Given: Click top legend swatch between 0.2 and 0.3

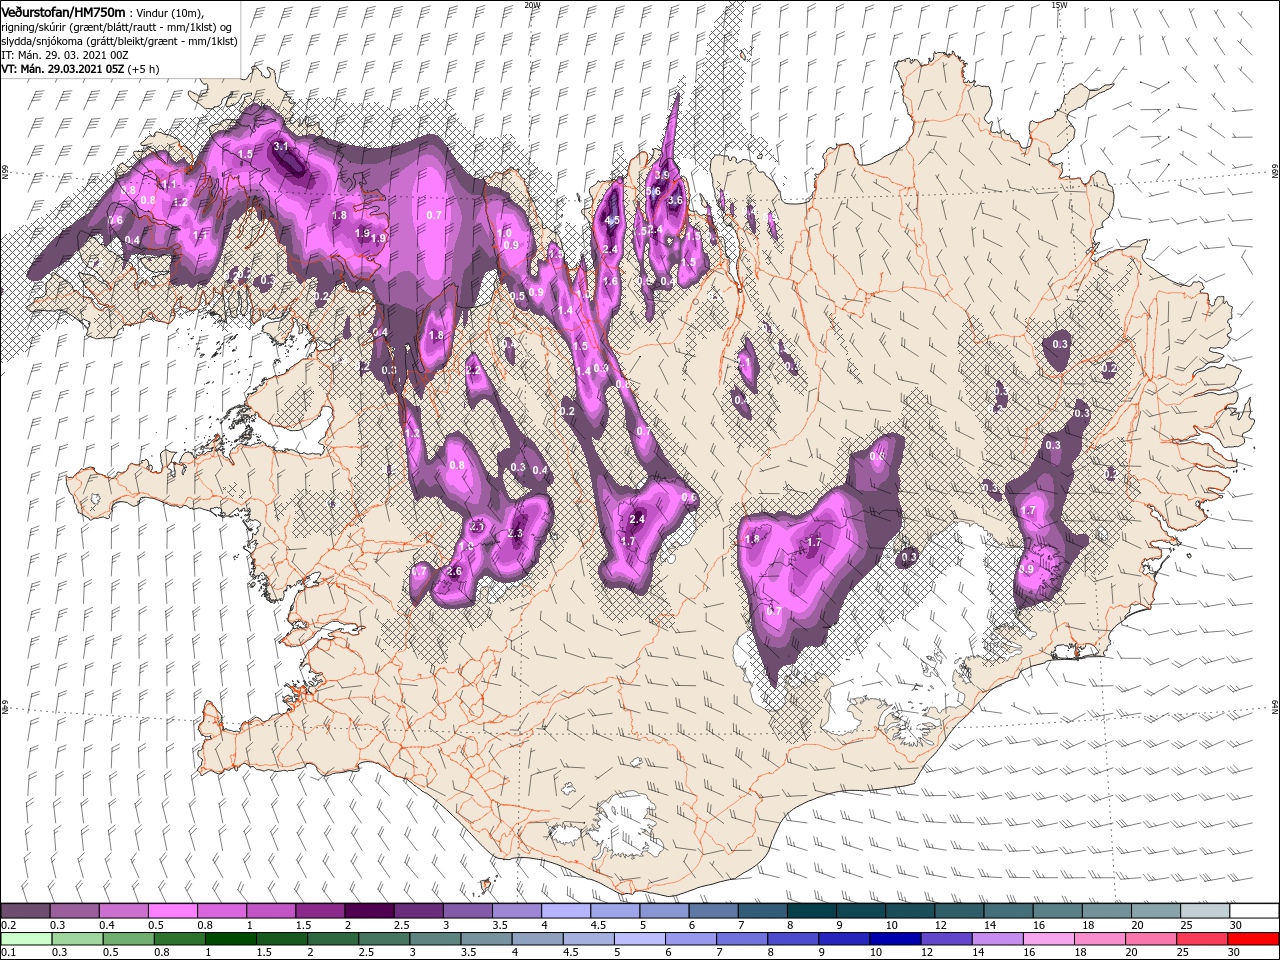Looking at the screenshot, I should coord(25,911).
